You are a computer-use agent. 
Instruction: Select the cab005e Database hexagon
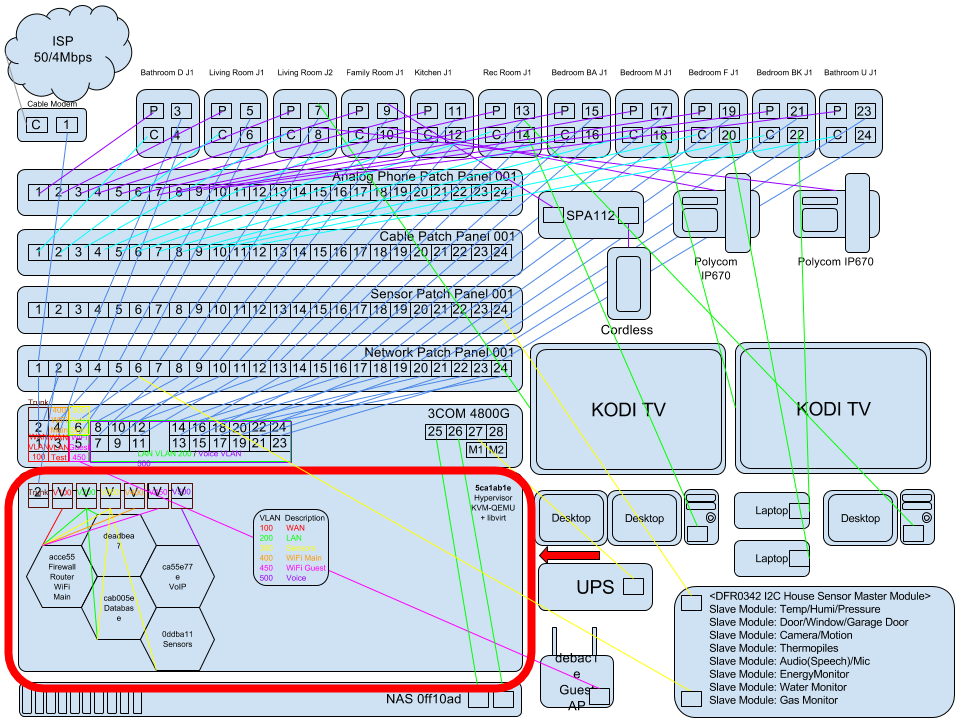point(119,607)
